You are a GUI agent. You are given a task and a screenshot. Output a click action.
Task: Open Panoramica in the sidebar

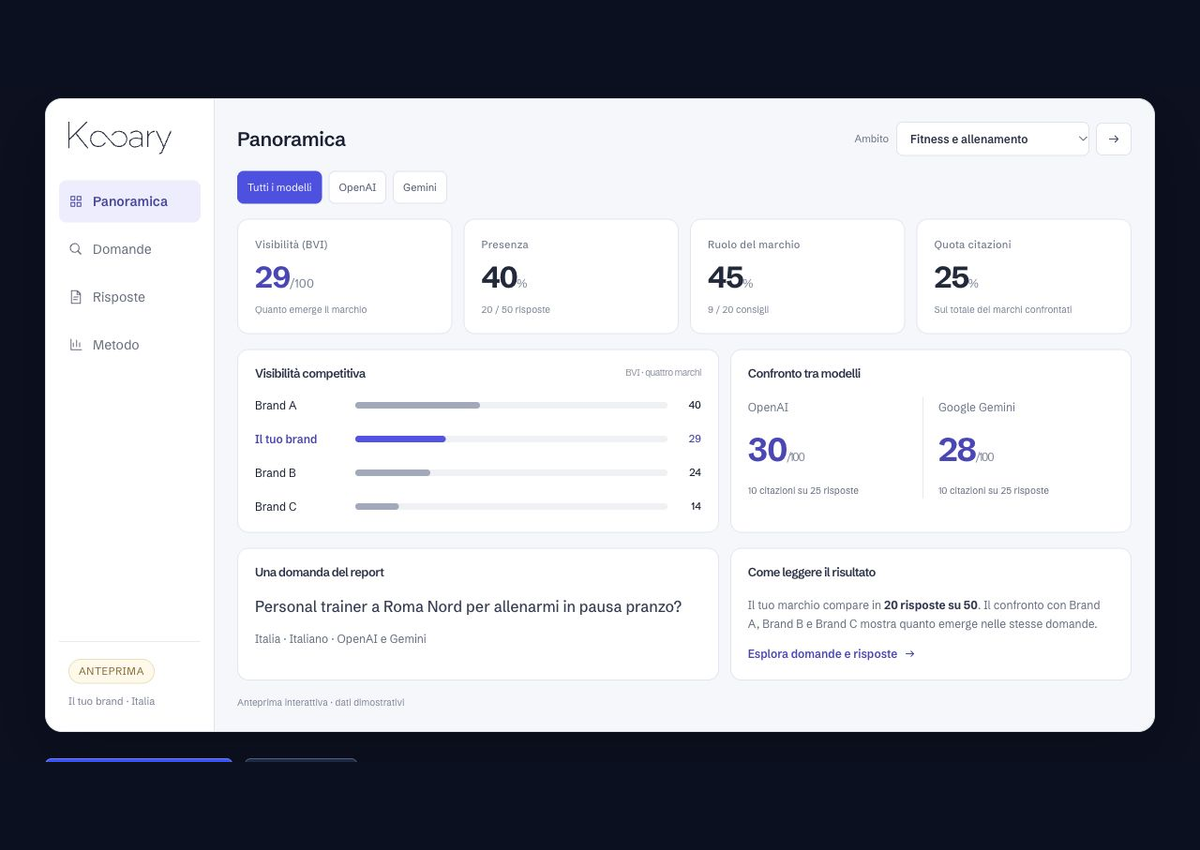coord(130,201)
